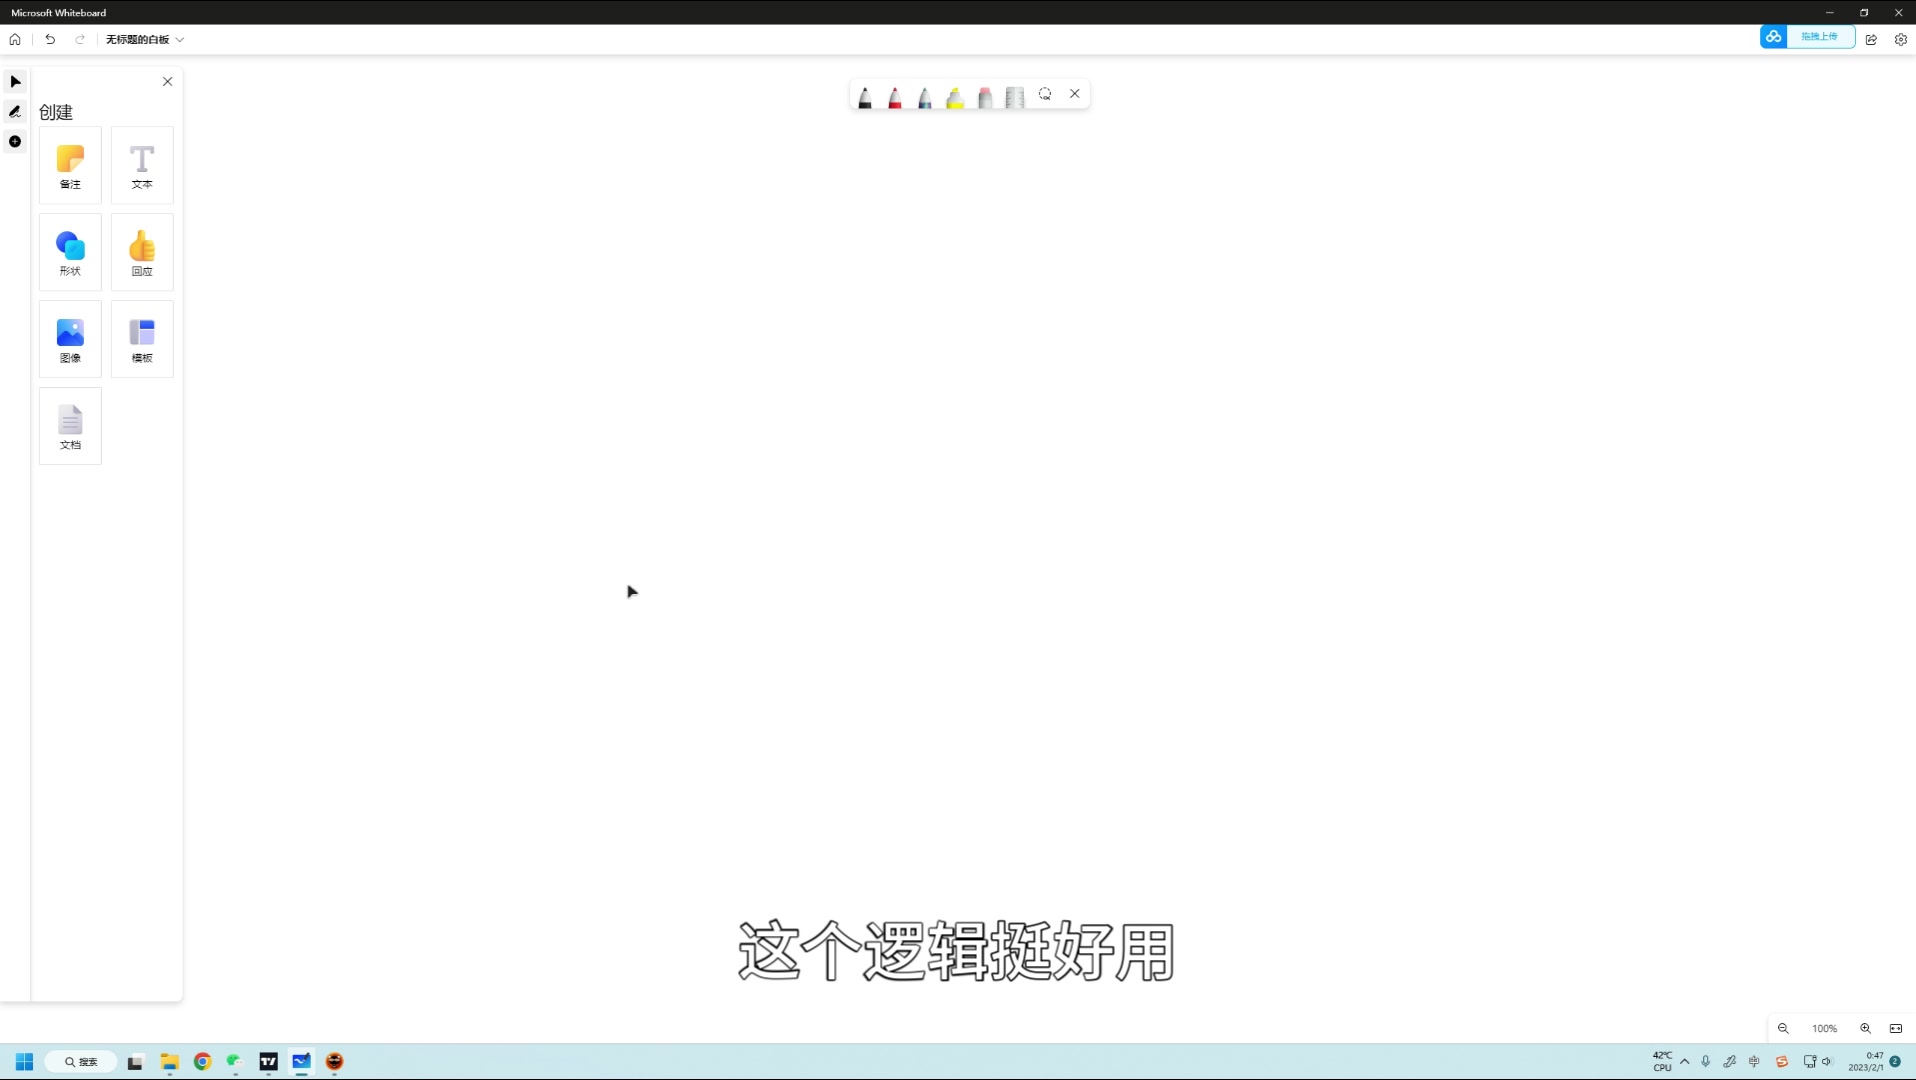
Task: Add a sticky note (备注)
Action: point(70,166)
